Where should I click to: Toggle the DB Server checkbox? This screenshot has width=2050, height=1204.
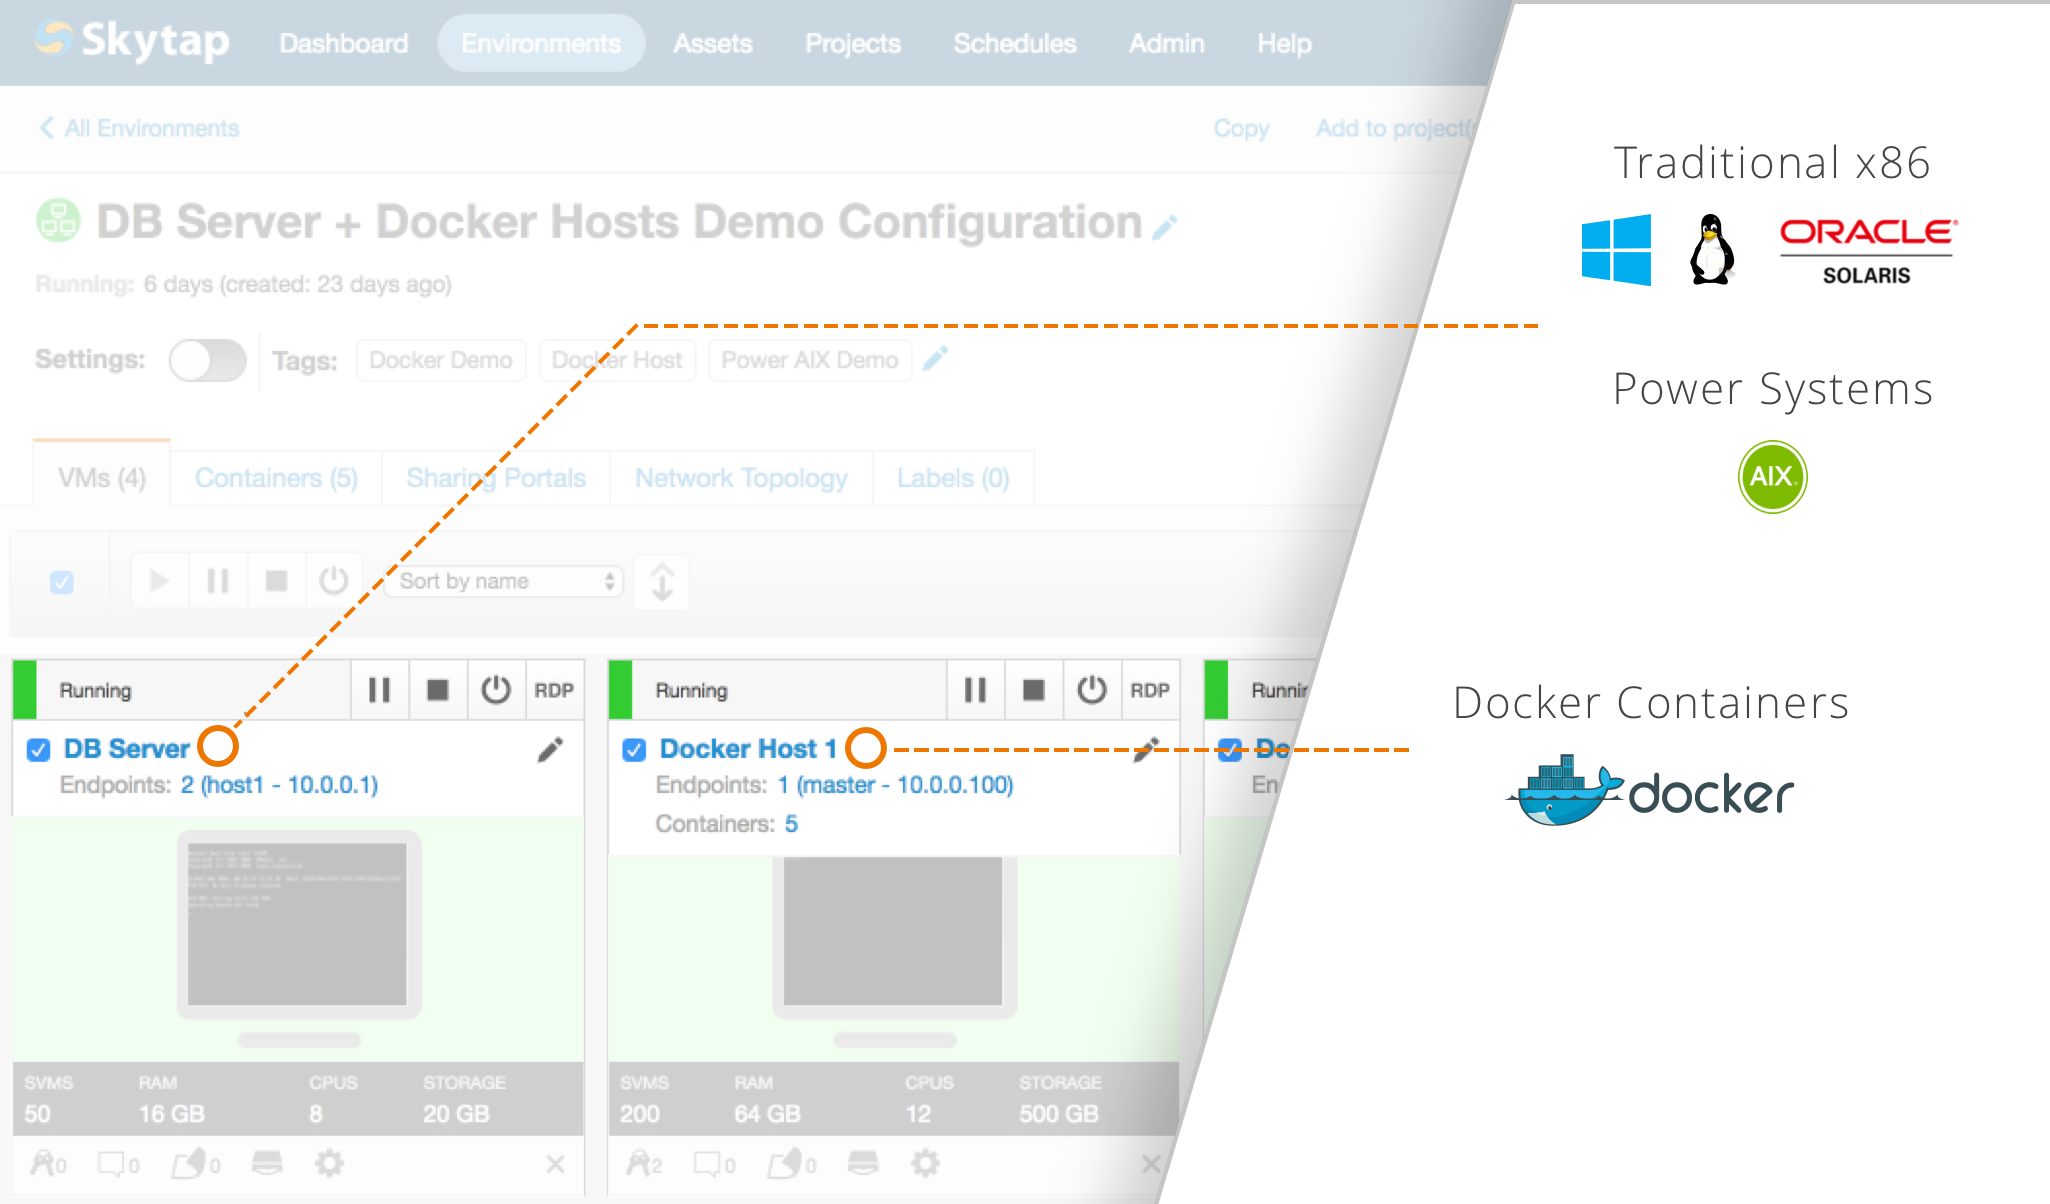tap(39, 750)
